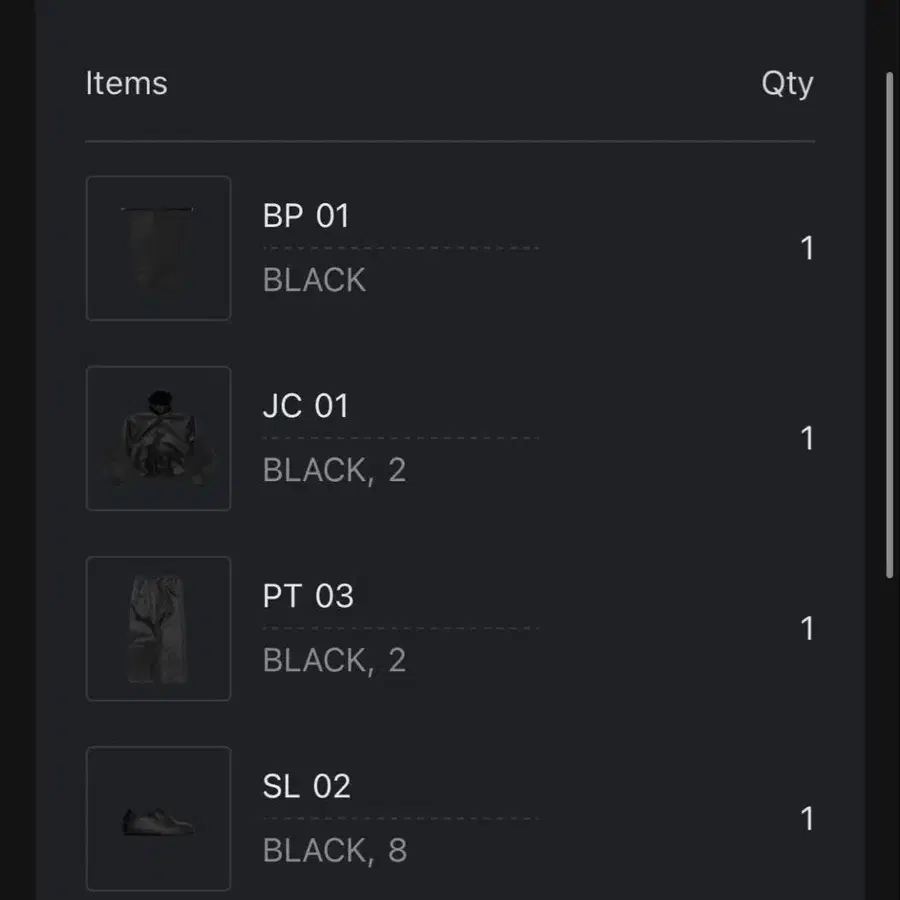Click the BP 01 item name
Screen dimensions: 900x900
(306, 216)
